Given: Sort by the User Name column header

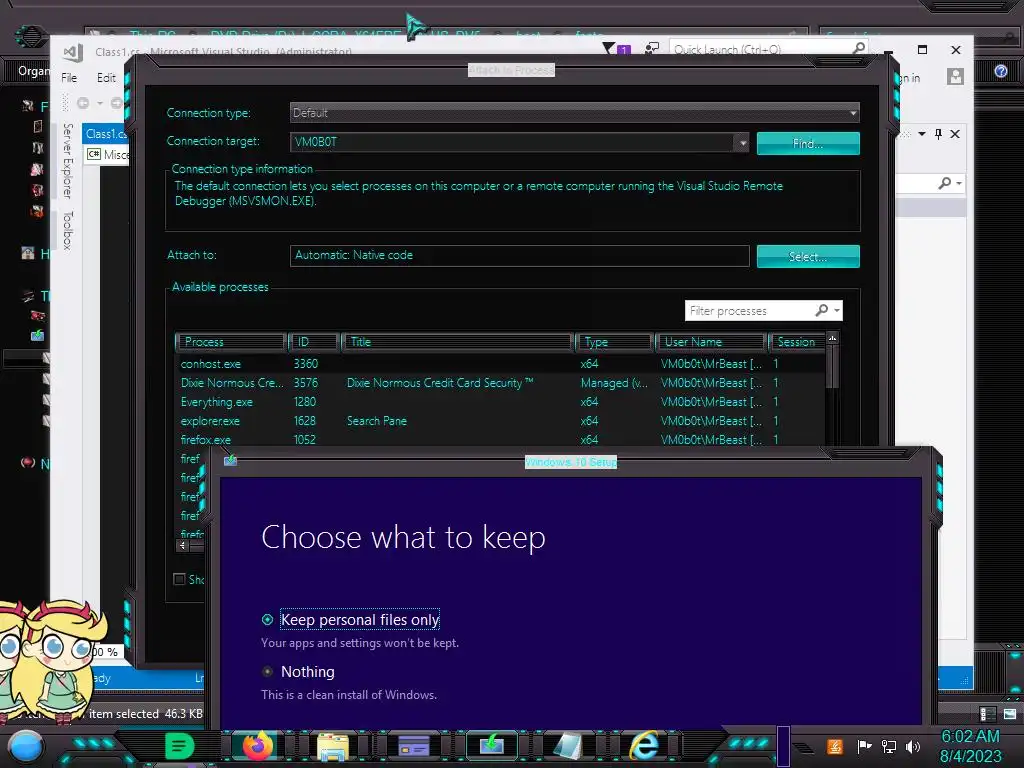Looking at the screenshot, I should click(x=711, y=342).
